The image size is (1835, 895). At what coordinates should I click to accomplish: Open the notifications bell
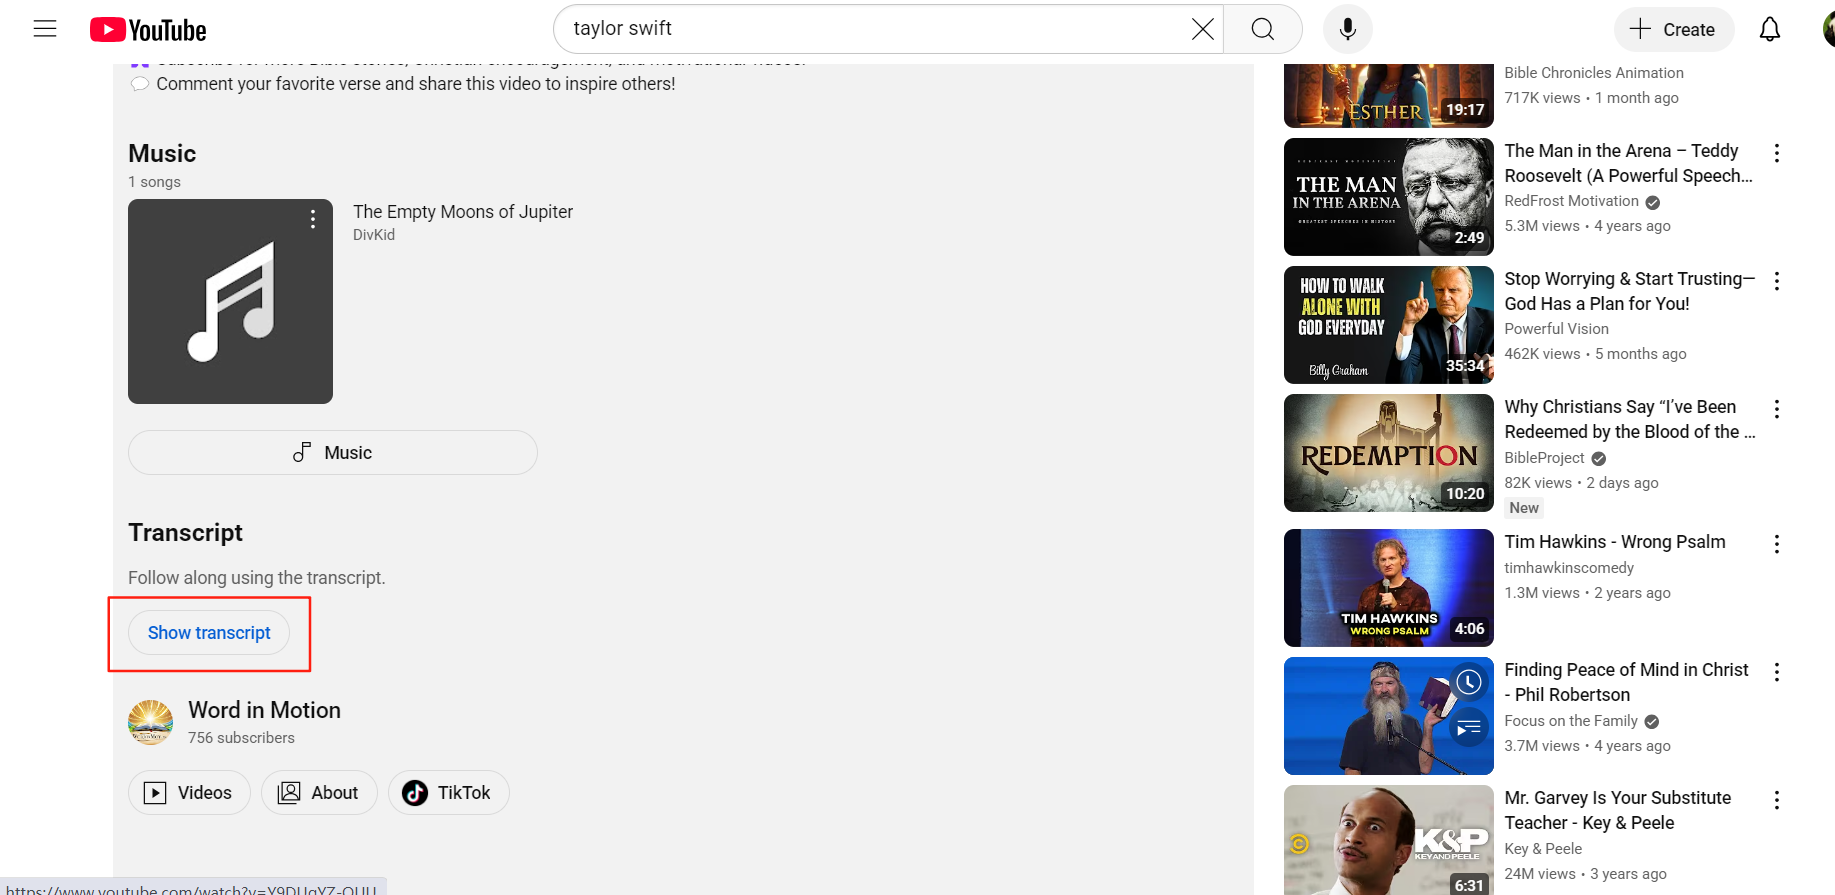(1770, 29)
